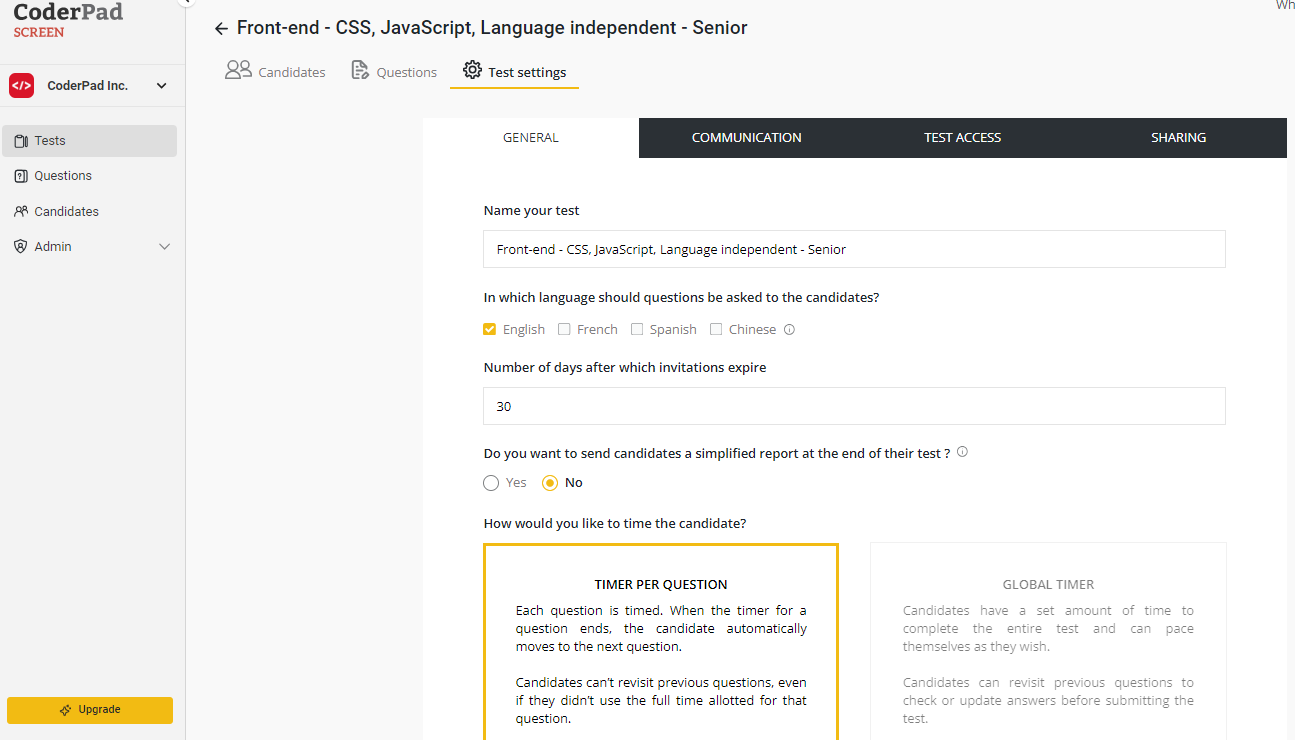This screenshot has width=1295, height=740.
Task: Click the Upgrade button
Action: [x=90, y=710]
